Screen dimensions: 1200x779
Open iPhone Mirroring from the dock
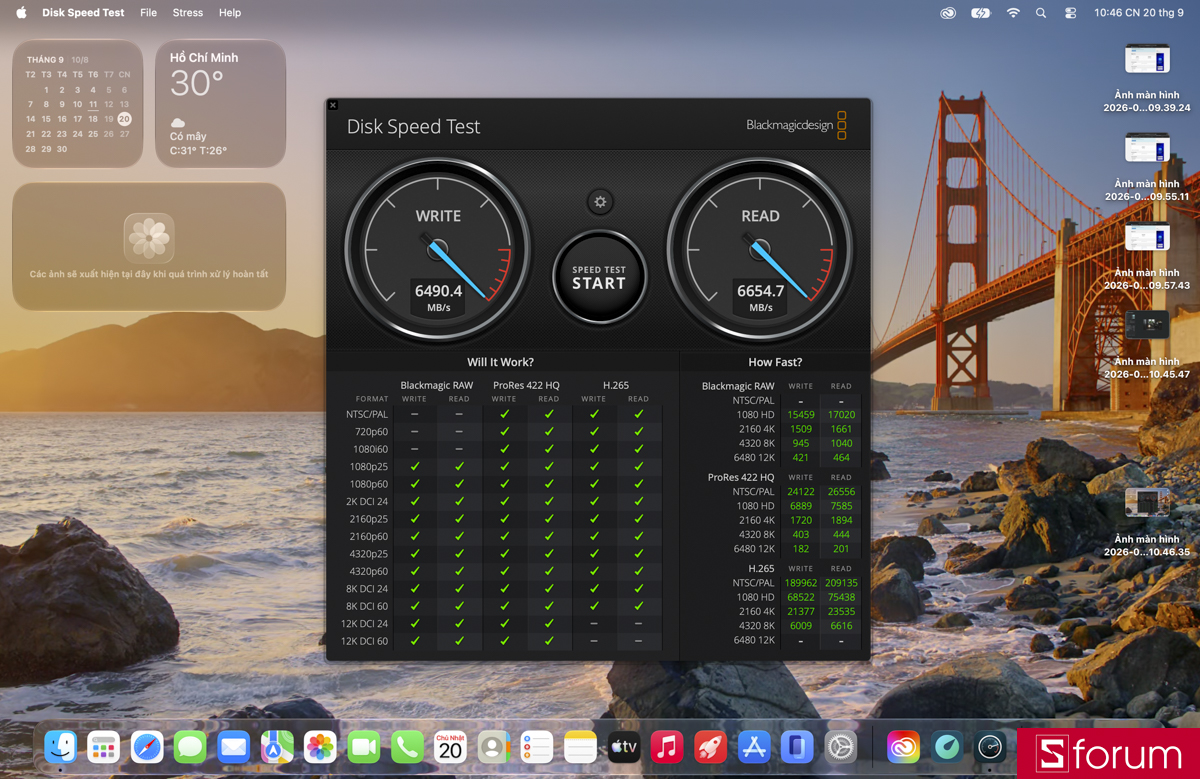pos(797,747)
